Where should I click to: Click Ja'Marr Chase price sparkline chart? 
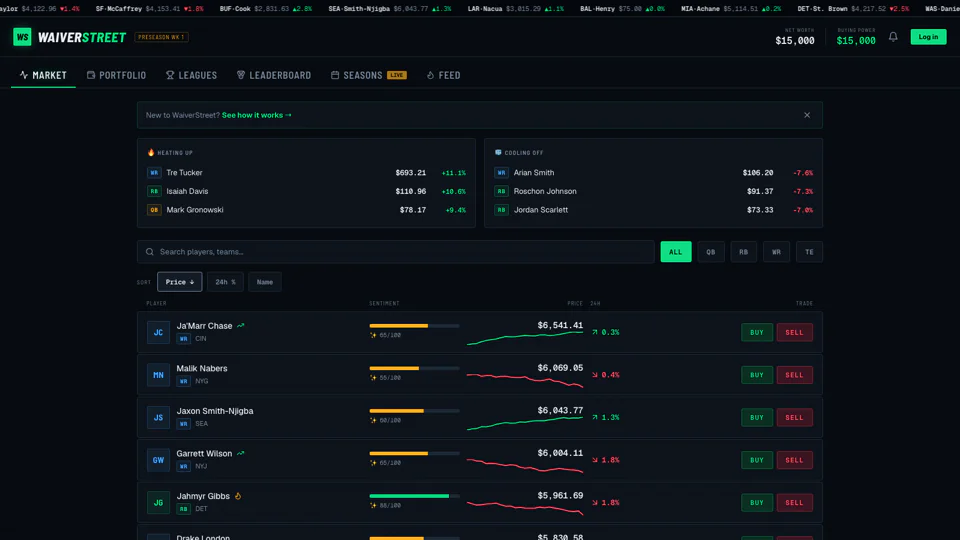525,338
